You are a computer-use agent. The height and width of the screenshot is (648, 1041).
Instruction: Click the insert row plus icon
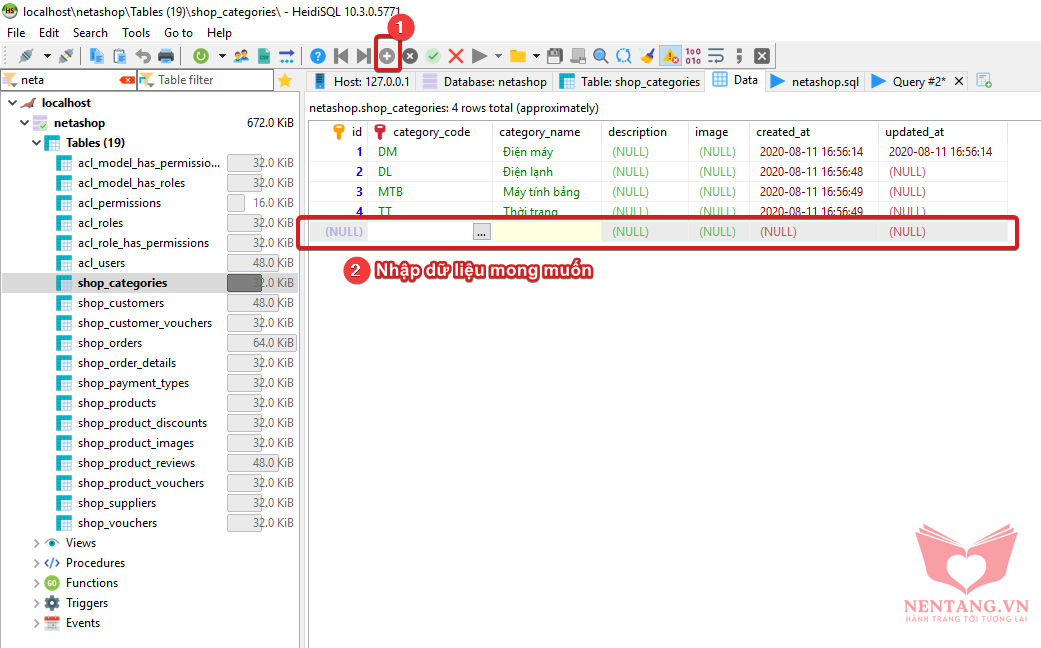coord(387,56)
